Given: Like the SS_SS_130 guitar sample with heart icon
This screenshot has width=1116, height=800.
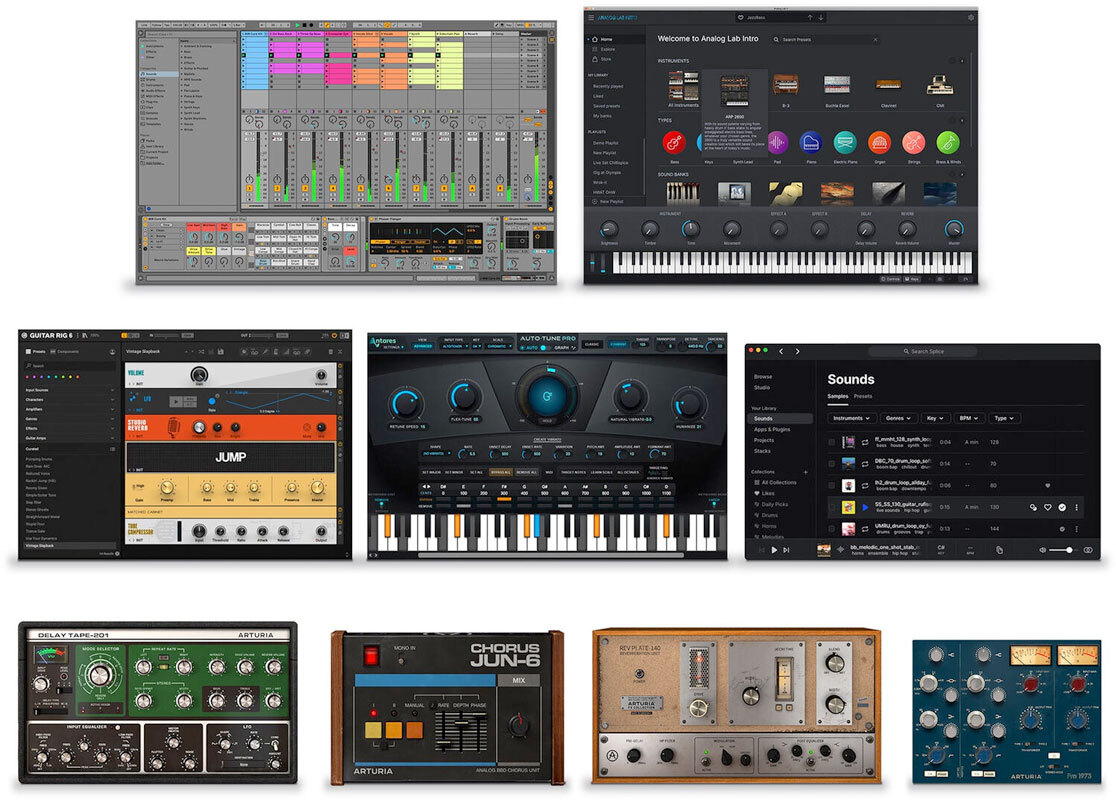Looking at the screenshot, I should (x=1048, y=507).
